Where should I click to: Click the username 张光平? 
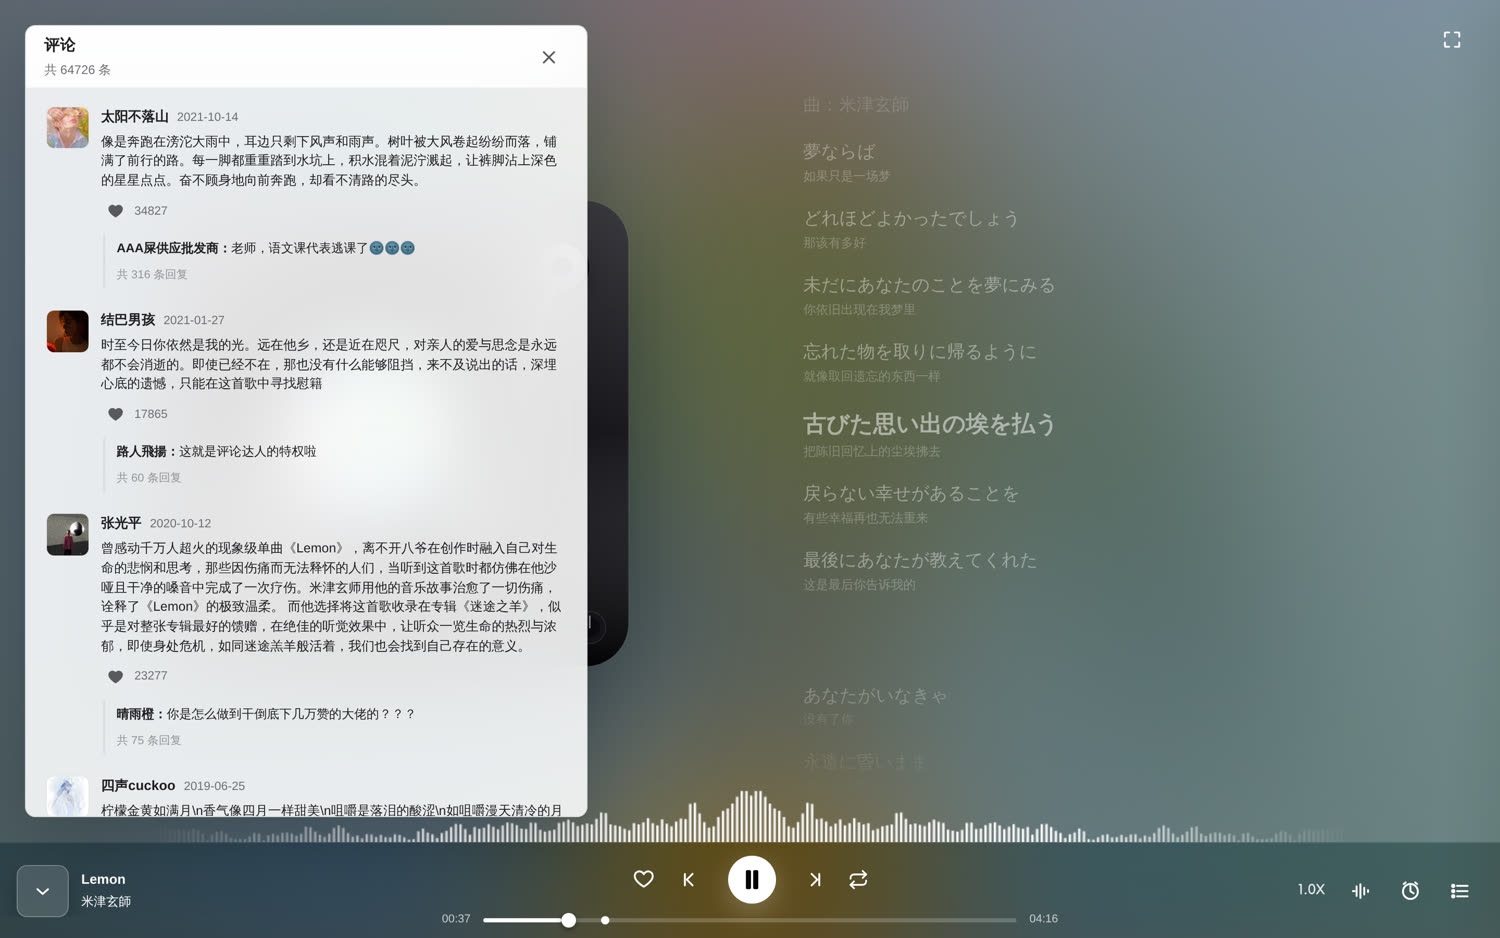(121, 523)
